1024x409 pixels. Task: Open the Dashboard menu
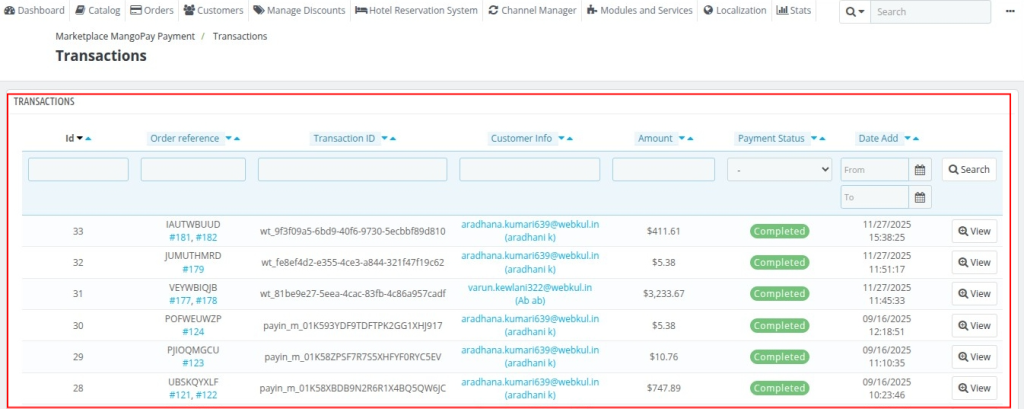point(34,10)
